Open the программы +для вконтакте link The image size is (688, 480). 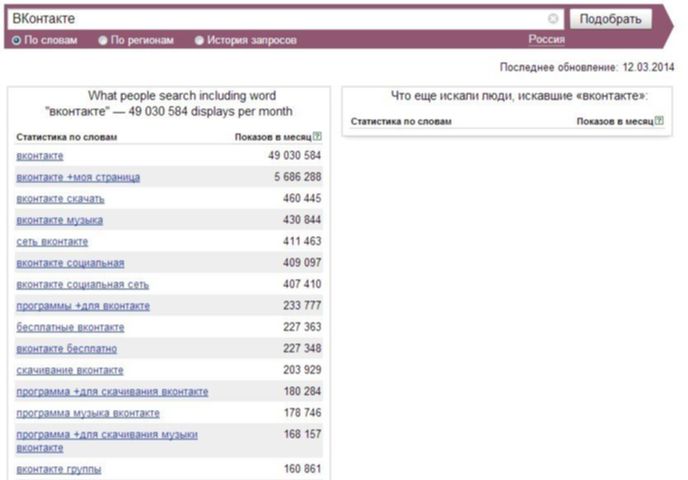(83, 306)
